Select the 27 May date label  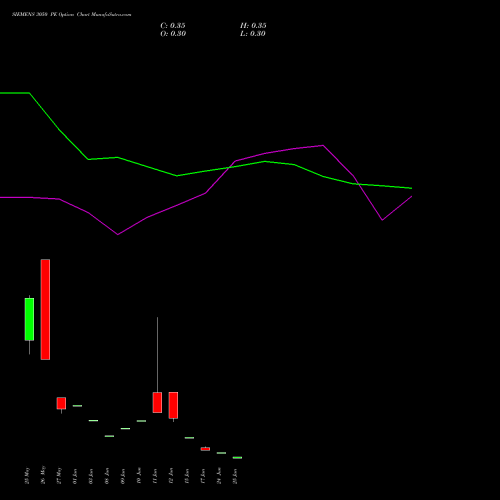point(59,475)
